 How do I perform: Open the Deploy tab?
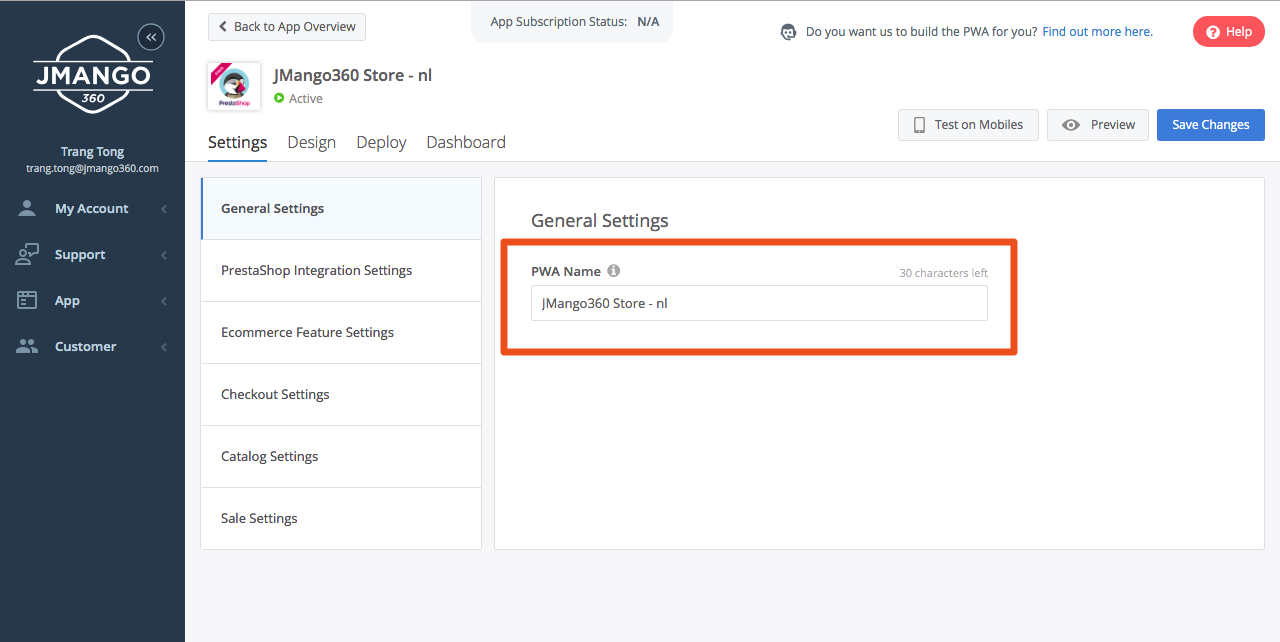tap(381, 142)
